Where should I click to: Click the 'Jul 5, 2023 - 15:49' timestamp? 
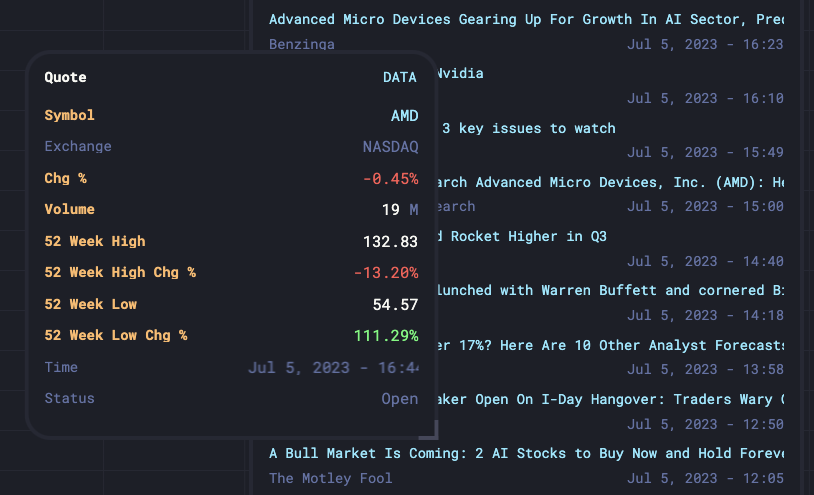[705, 152]
